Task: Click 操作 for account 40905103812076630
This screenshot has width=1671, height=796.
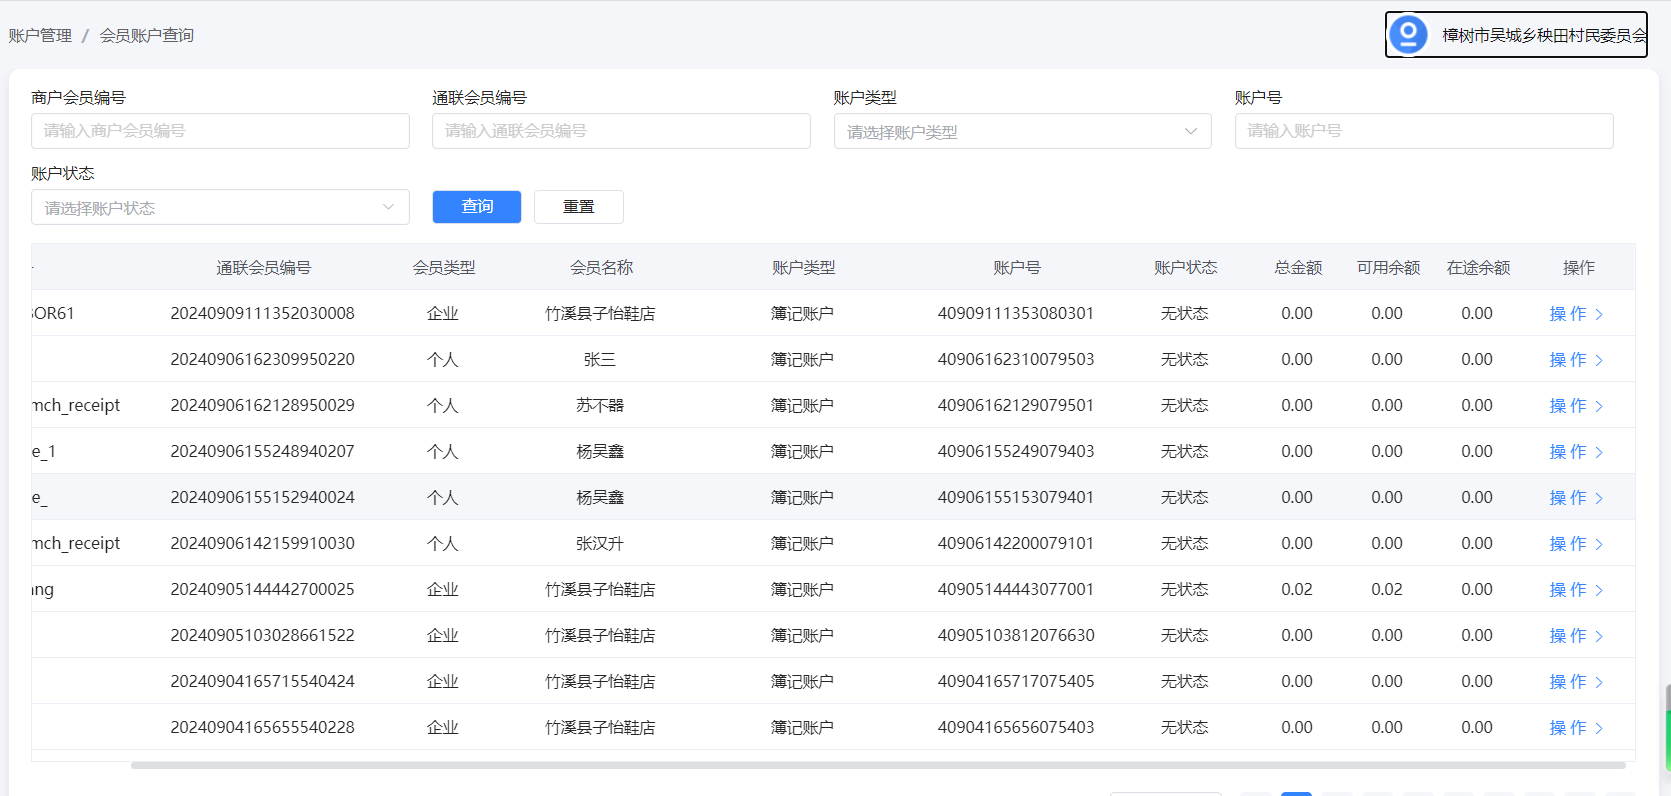Action: click(x=1576, y=636)
